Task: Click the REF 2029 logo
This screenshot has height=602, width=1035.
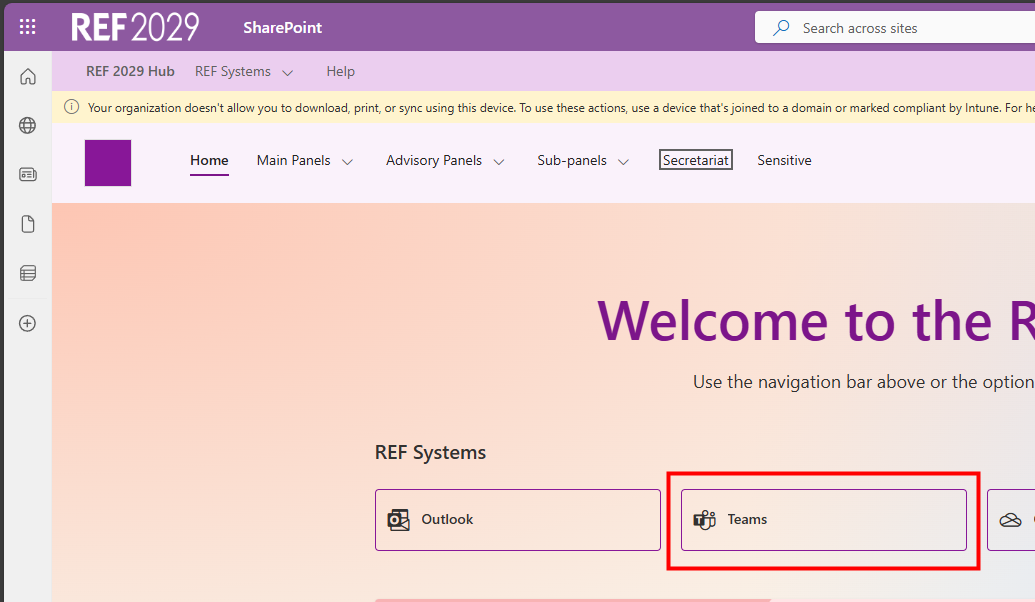Action: [135, 28]
